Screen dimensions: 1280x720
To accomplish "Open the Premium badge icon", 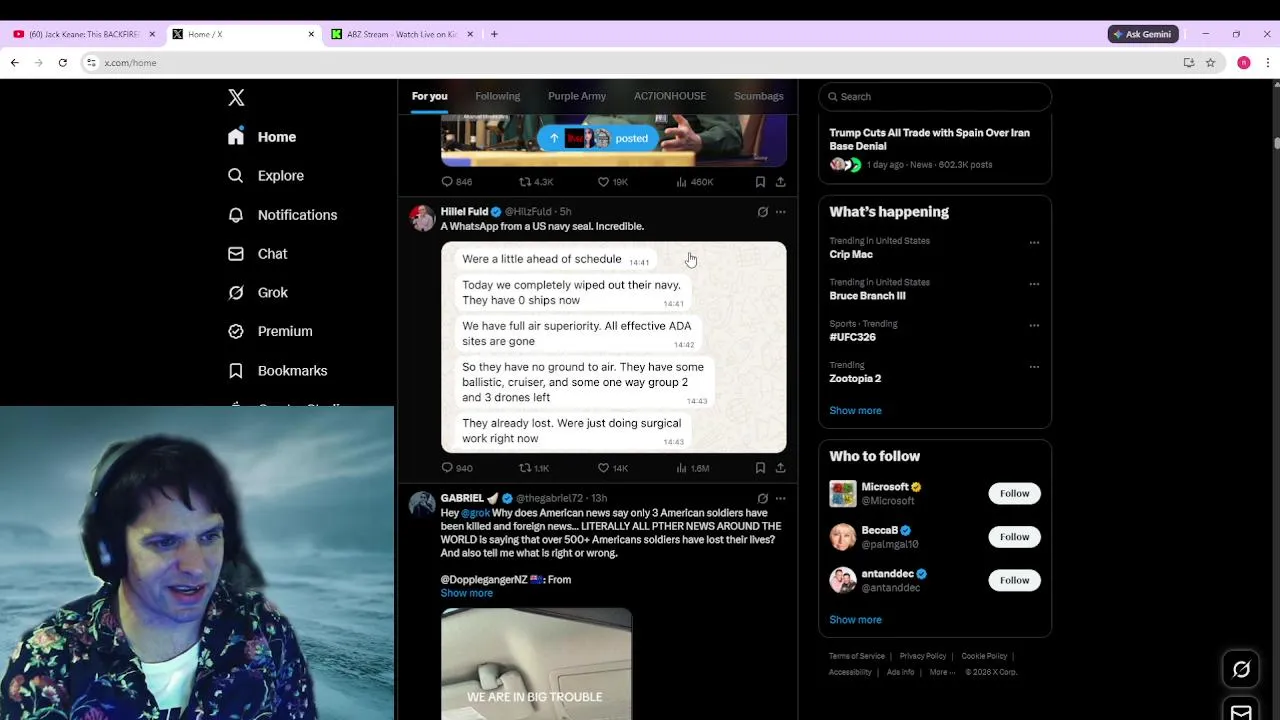I will click(236, 331).
